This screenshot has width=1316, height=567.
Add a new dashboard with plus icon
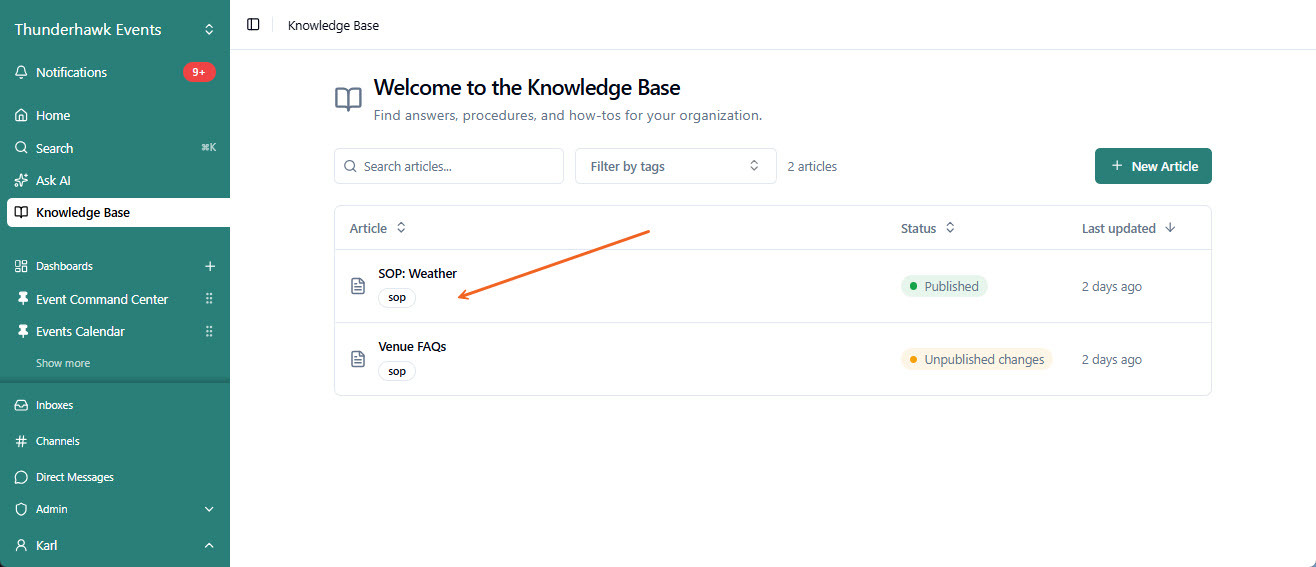coord(210,266)
